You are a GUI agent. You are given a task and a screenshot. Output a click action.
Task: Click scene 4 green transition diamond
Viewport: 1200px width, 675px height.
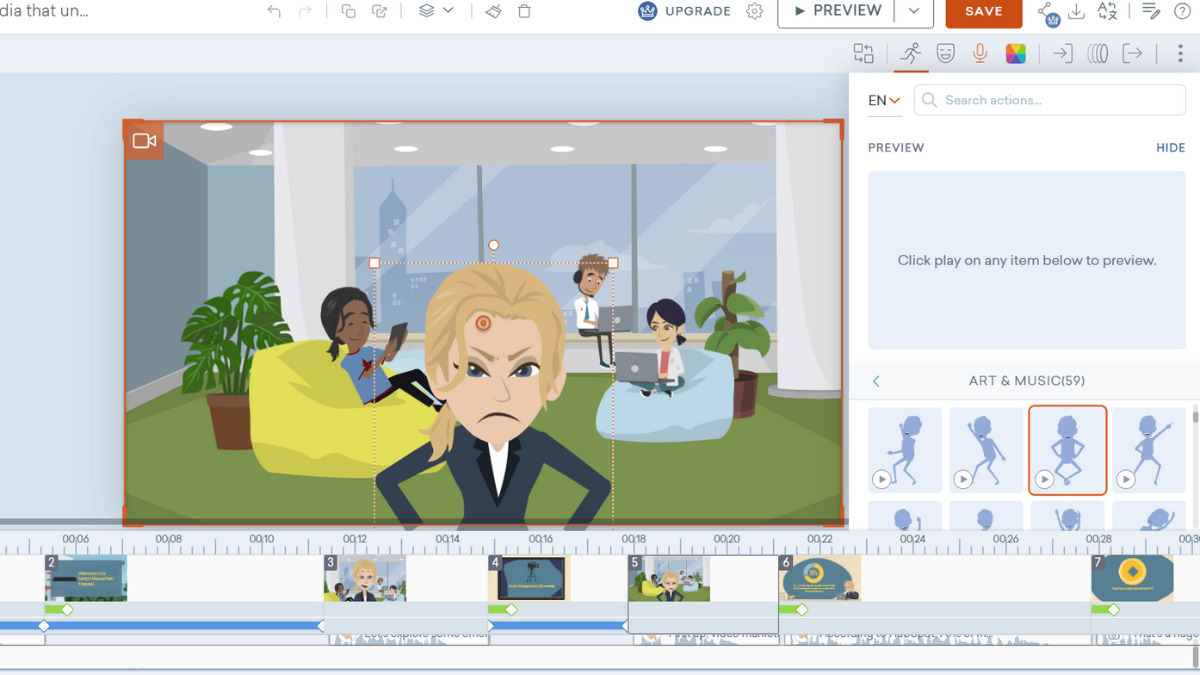[x=511, y=610]
